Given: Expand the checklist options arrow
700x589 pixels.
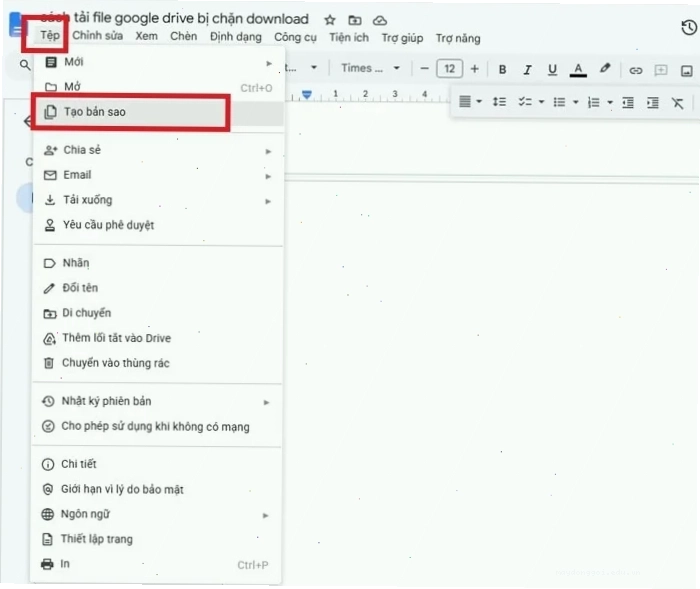Looking at the screenshot, I should click(541, 102).
